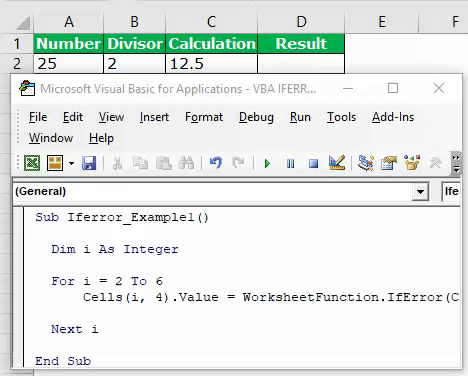Select column C header in Excel
The image size is (468, 376).
[211, 22]
